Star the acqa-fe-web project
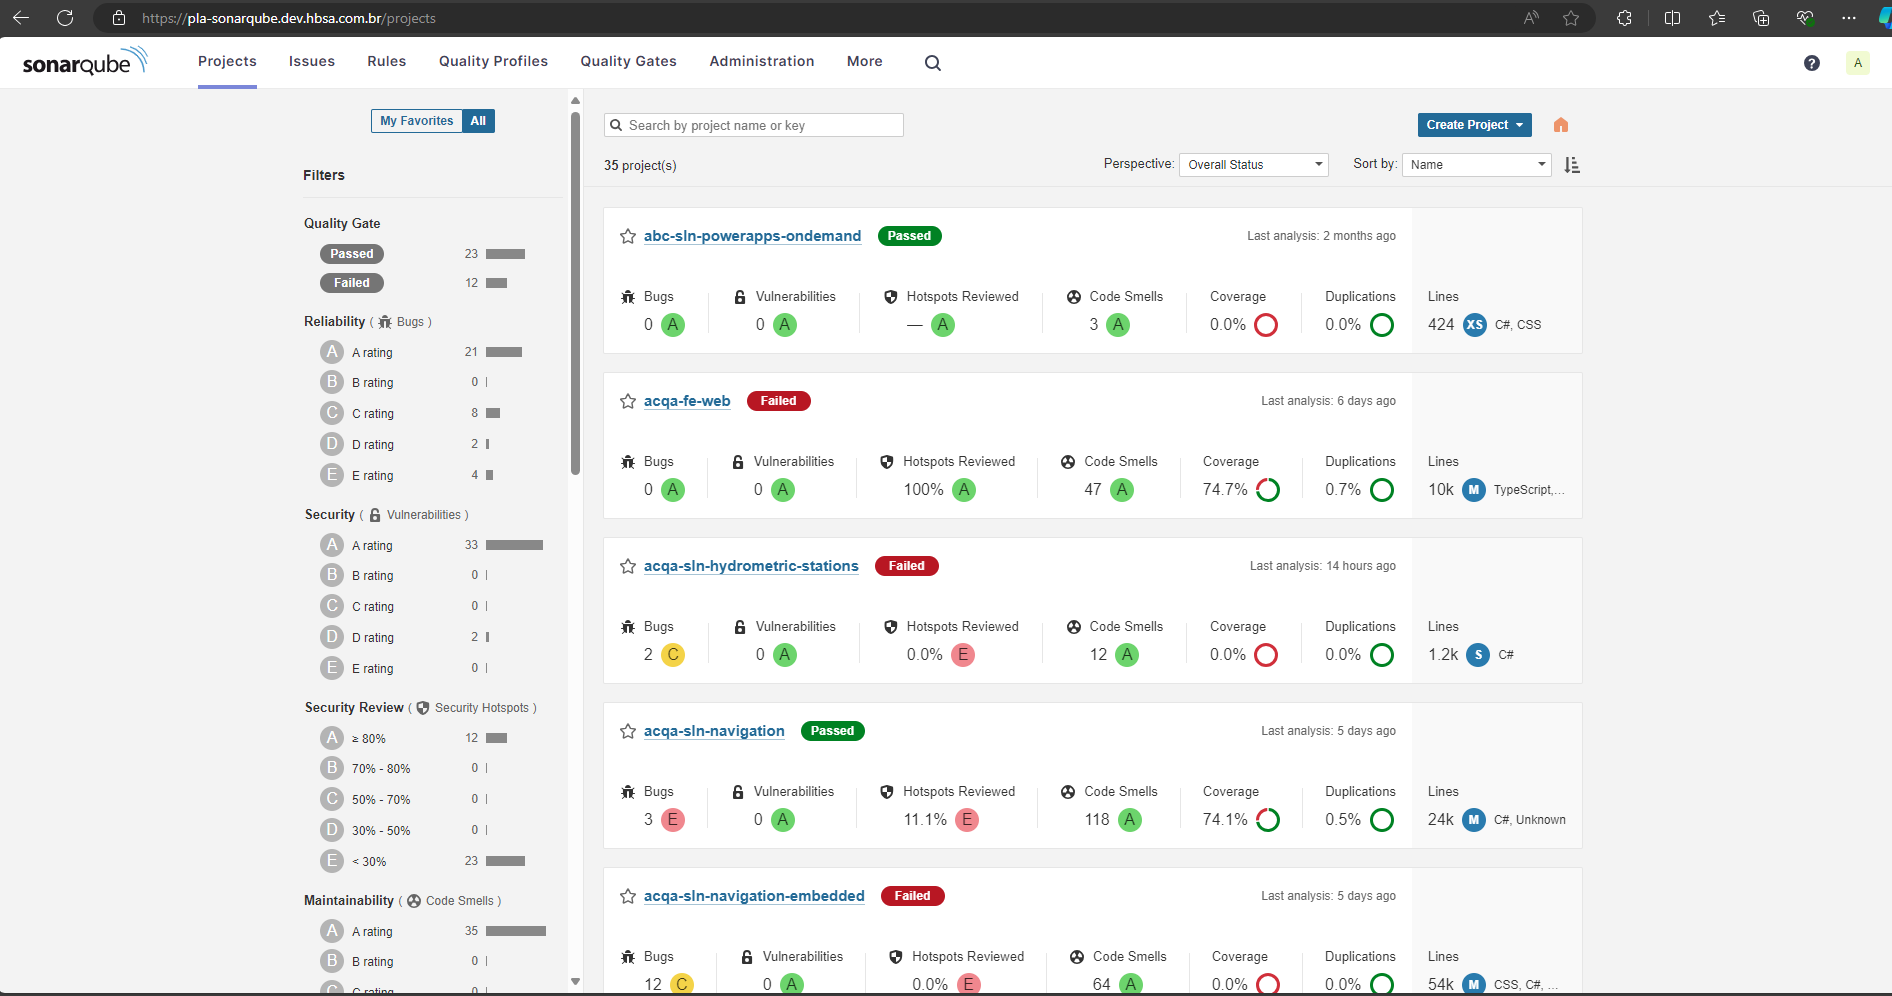The width and height of the screenshot is (1892, 996). coord(628,402)
